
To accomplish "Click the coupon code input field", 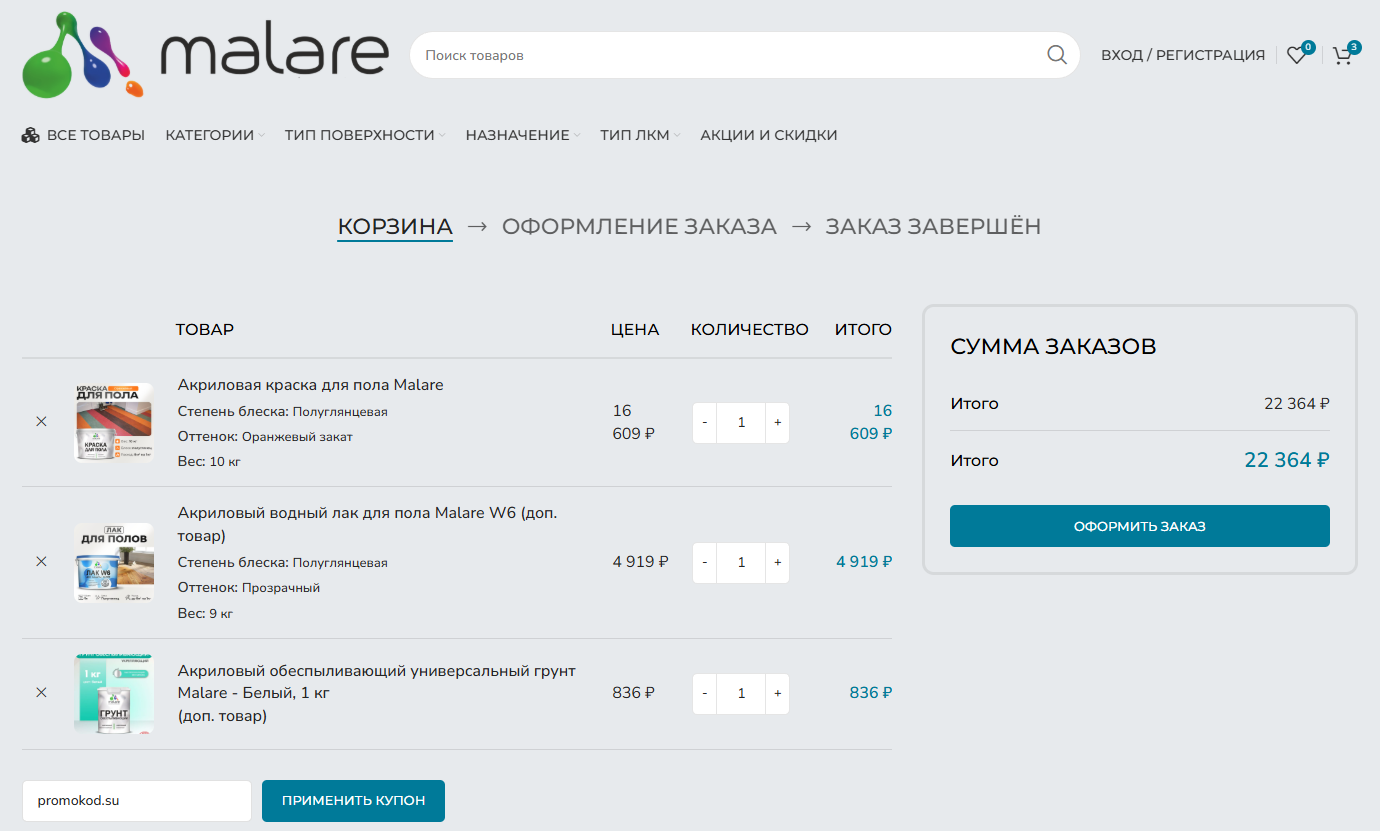I will click(136, 801).
